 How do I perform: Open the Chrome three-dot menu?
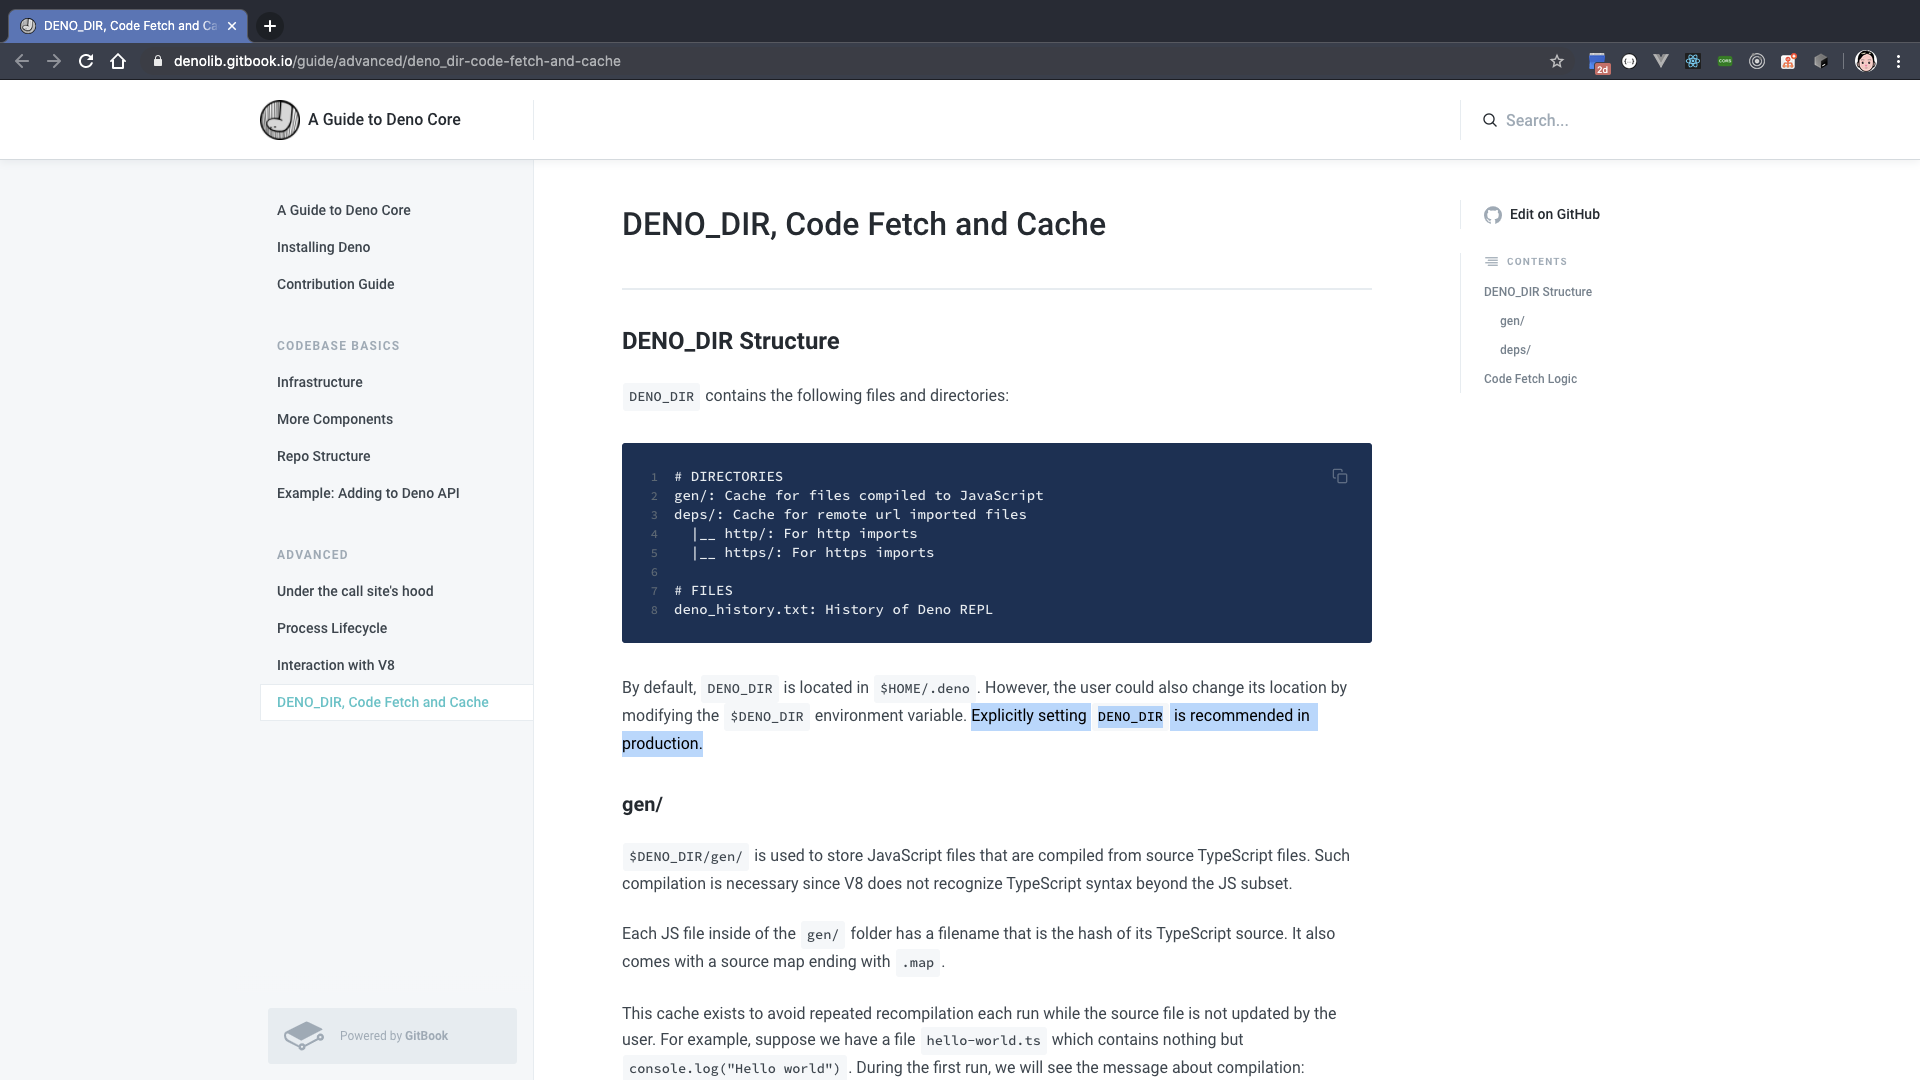point(1898,61)
